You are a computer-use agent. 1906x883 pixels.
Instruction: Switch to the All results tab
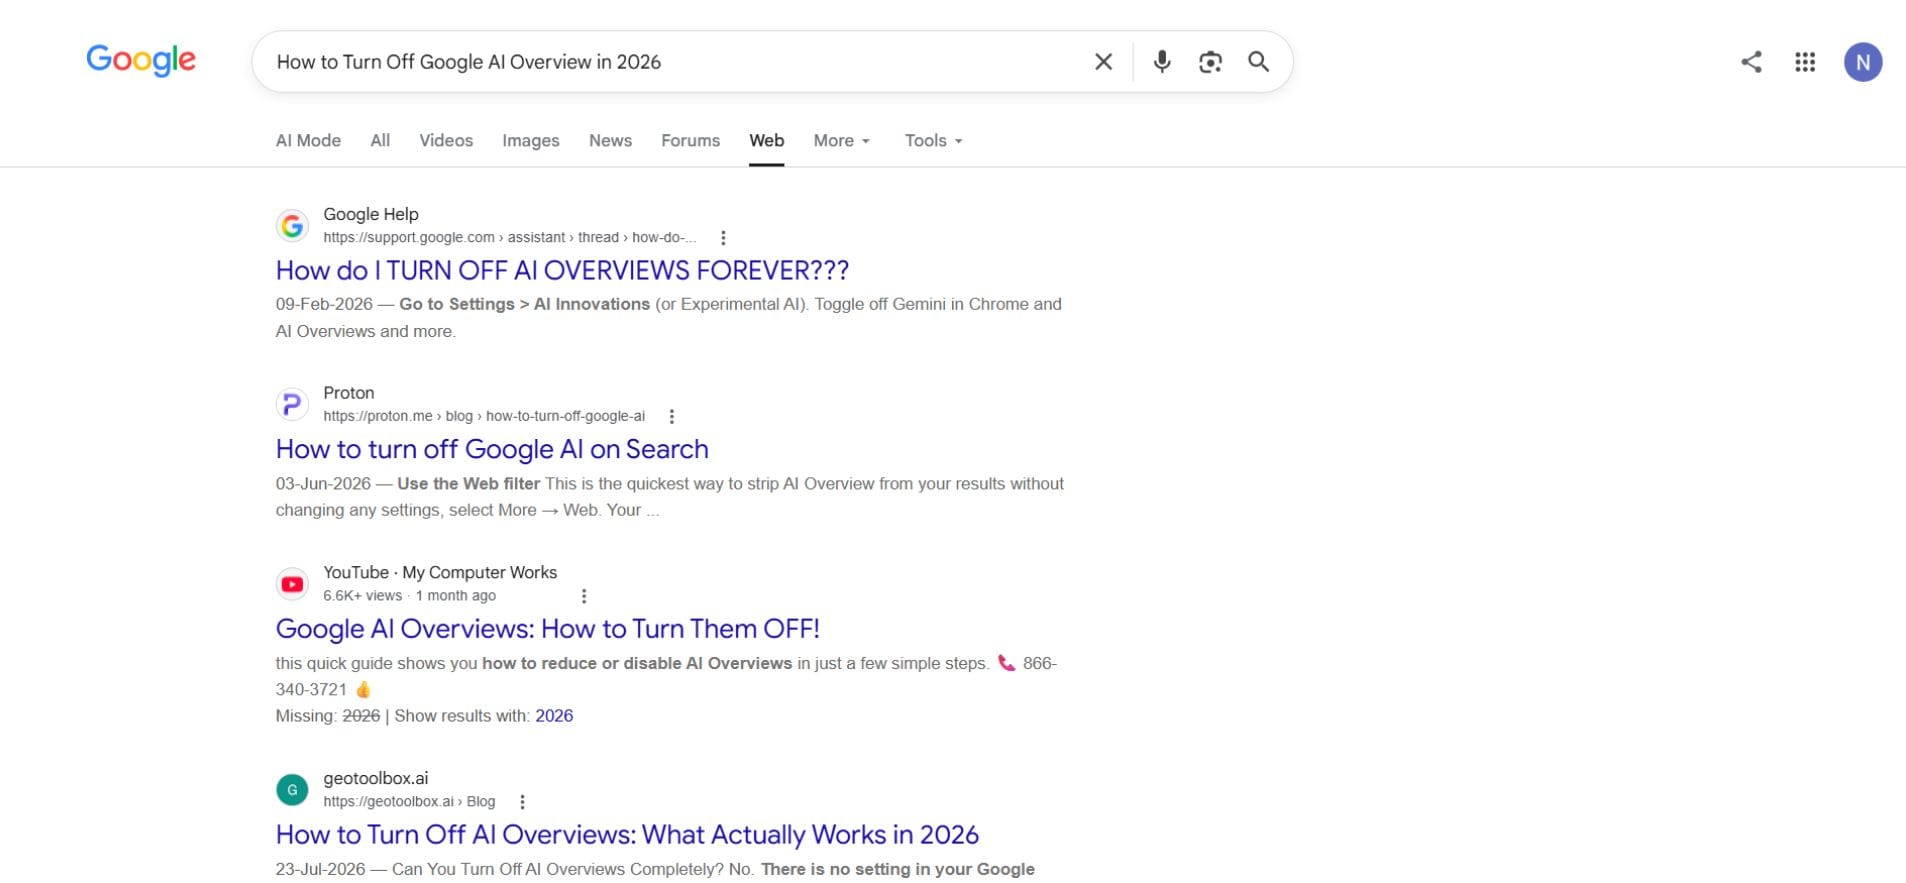pos(380,140)
